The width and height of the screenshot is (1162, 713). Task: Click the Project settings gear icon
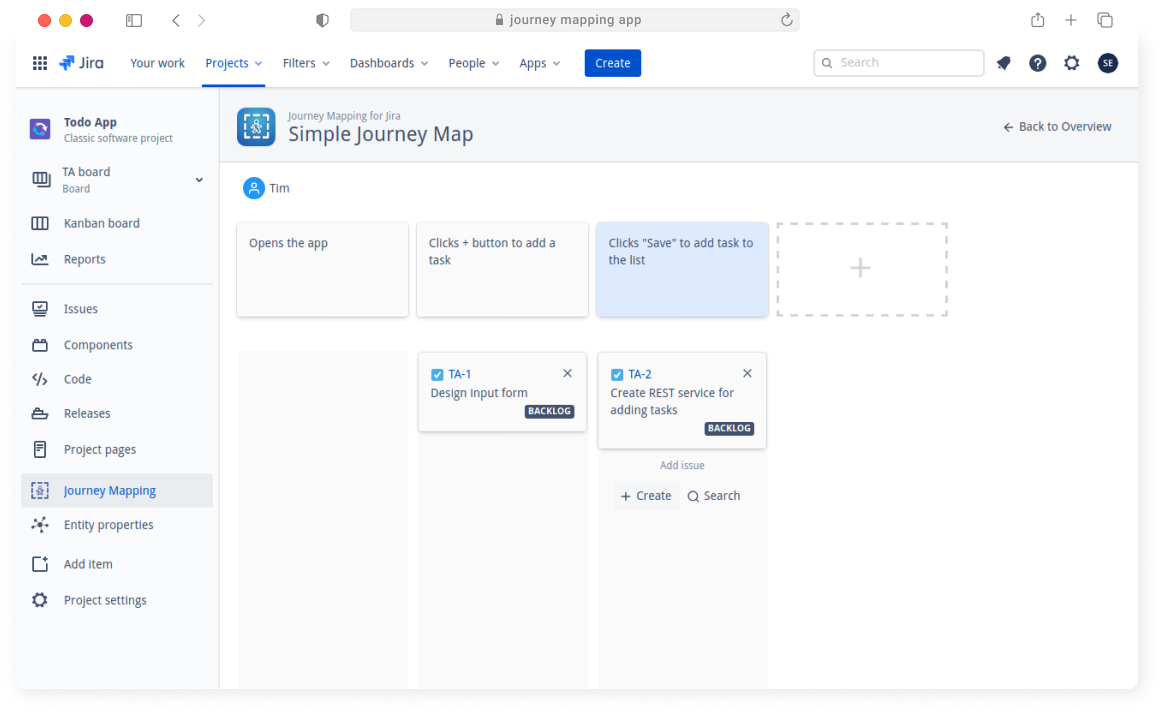coord(40,600)
